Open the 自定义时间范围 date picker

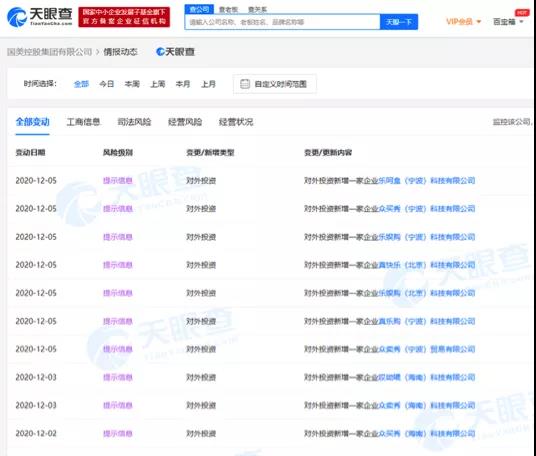(x=275, y=84)
